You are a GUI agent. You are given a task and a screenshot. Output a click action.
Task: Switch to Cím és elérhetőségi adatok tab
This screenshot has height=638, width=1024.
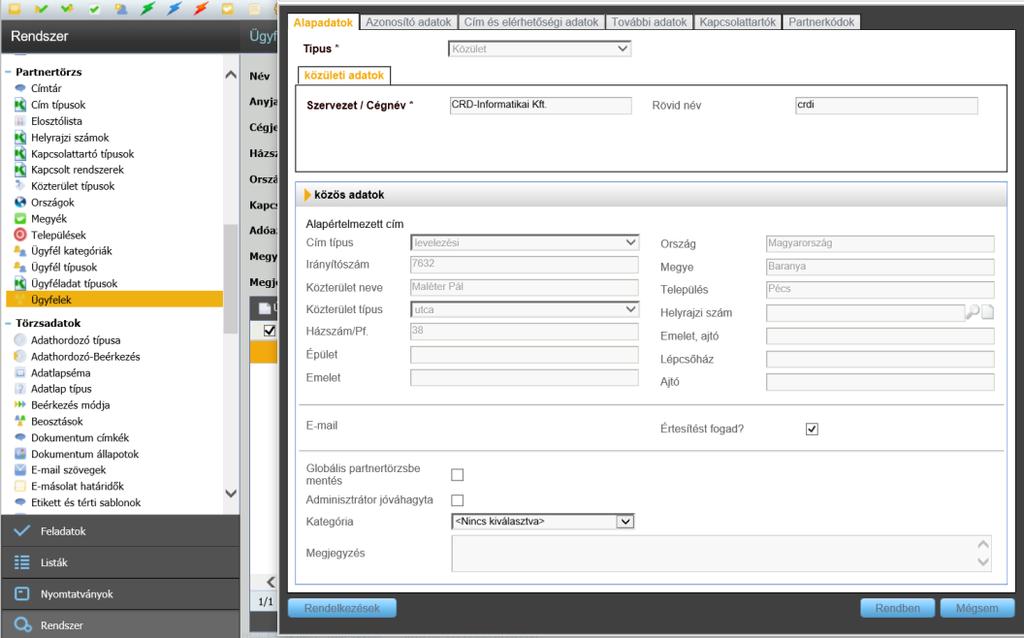pos(531,22)
